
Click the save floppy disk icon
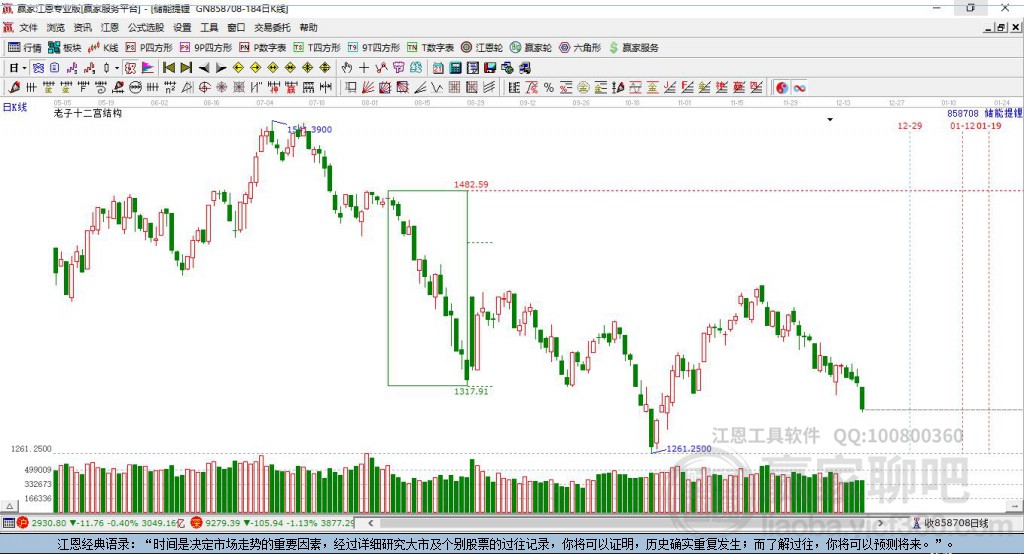coord(490,68)
